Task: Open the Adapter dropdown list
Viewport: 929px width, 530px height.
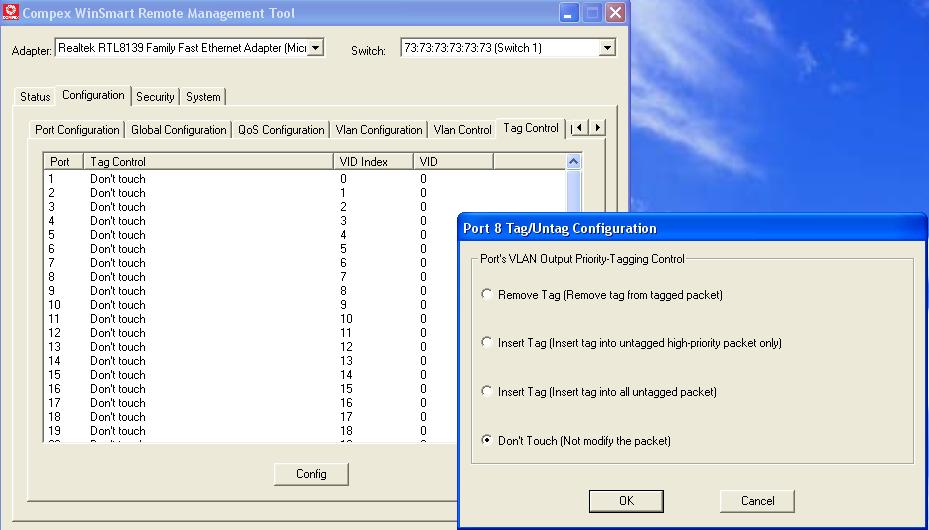Action: [x=316, y=48]
